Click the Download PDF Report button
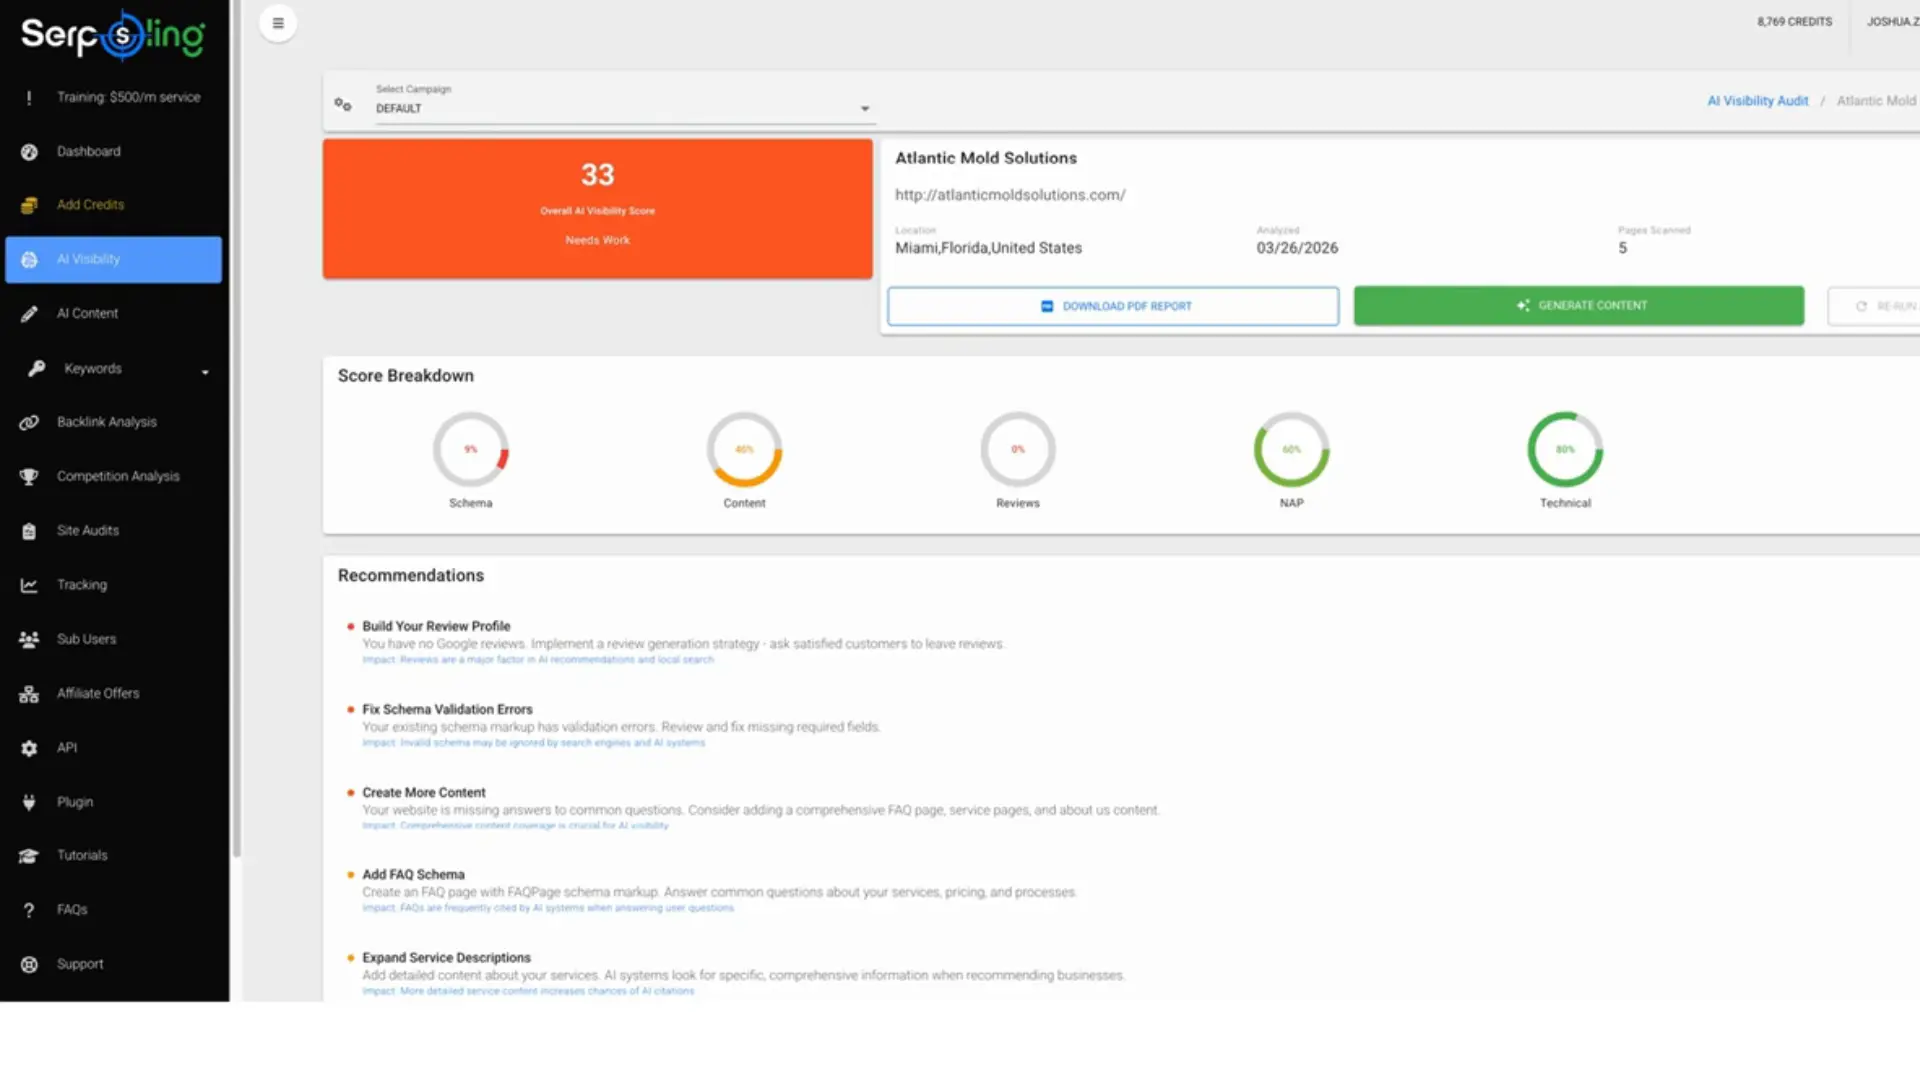Viewport: 1920px width, 1080px height. pyautogui.click(x=1112, y=306)
